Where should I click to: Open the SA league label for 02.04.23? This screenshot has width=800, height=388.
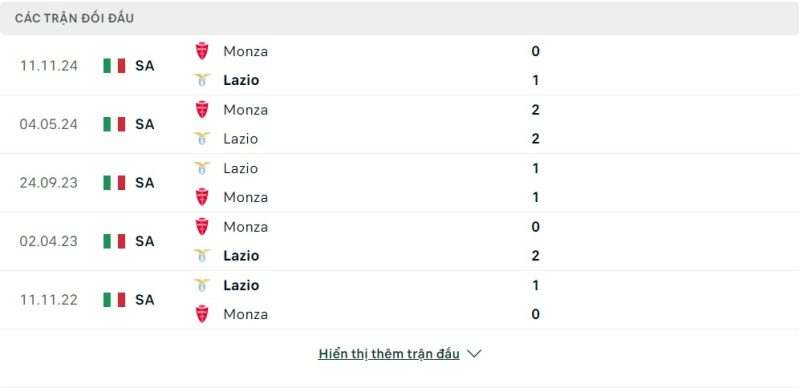click(144, 241)
